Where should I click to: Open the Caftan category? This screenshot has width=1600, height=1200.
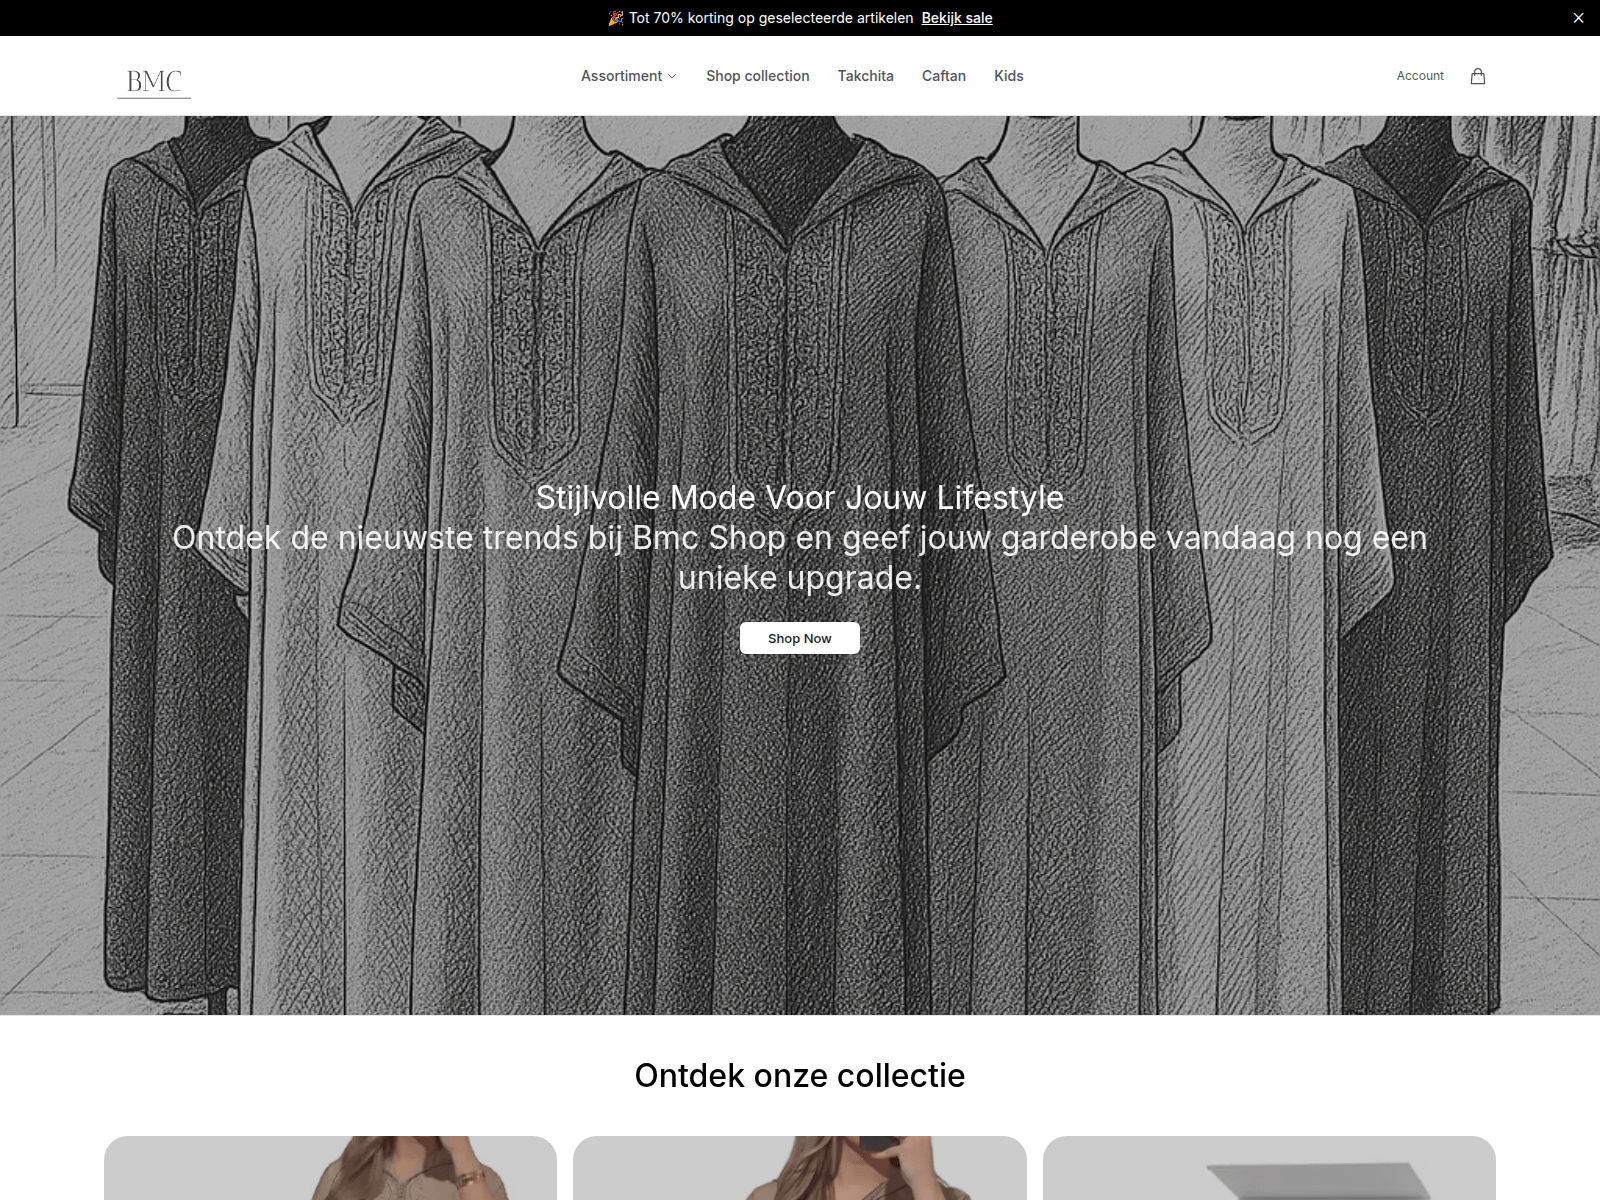coord(944,76)
